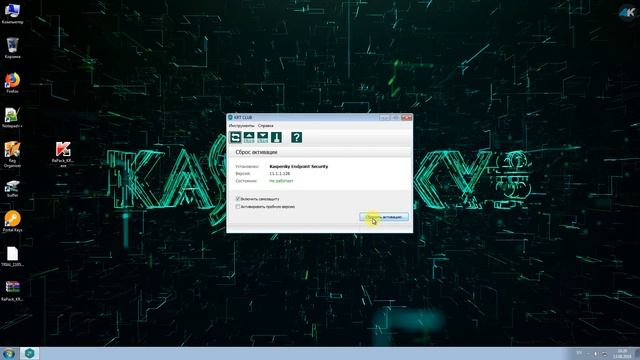The height and width of the screenshot is (360, 640).
Task: Minimize the KRT CLUB window
Action: pyautogui.click(x=384, y=118)
